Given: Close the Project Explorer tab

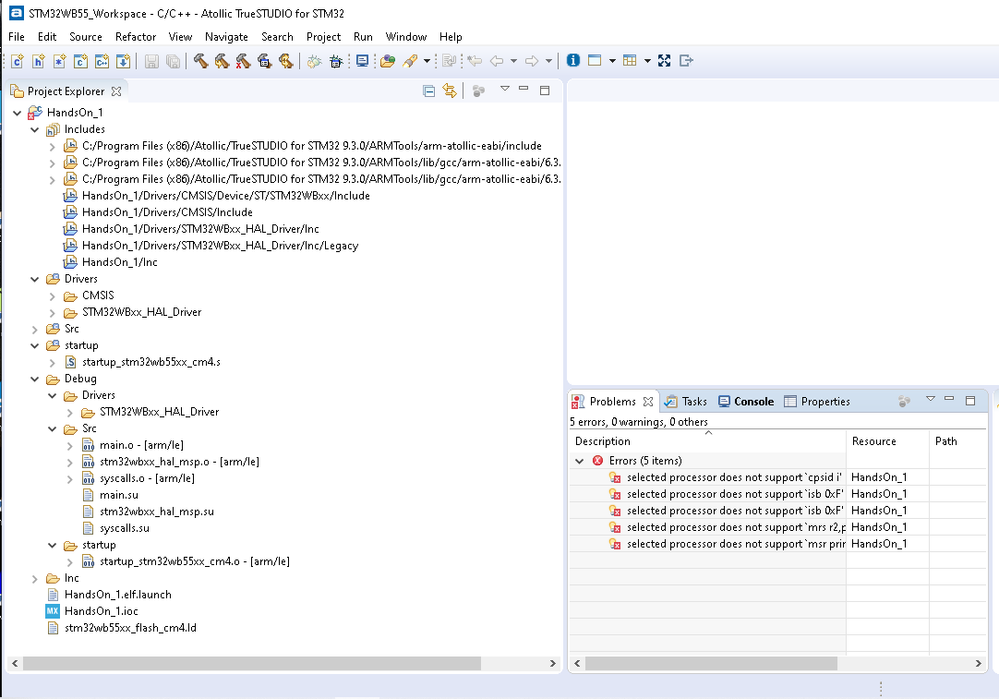Looking at the screenshot, I should pyautogui.click(x=116, y=91).
